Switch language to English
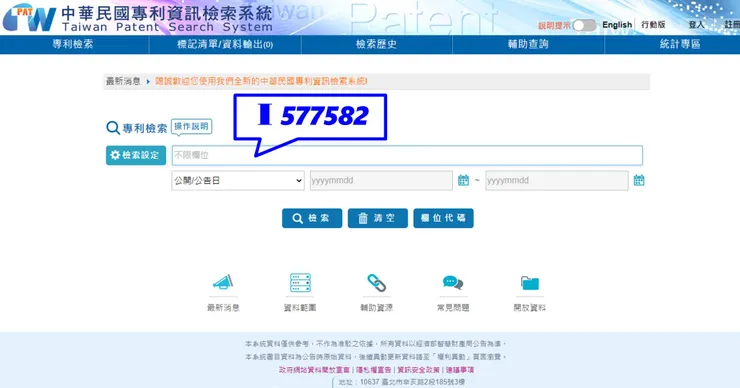 coord(617,25)
